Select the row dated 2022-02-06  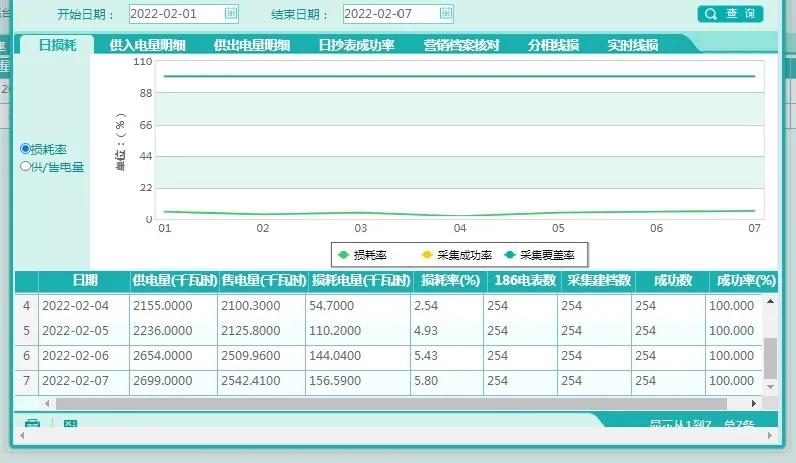388,356
